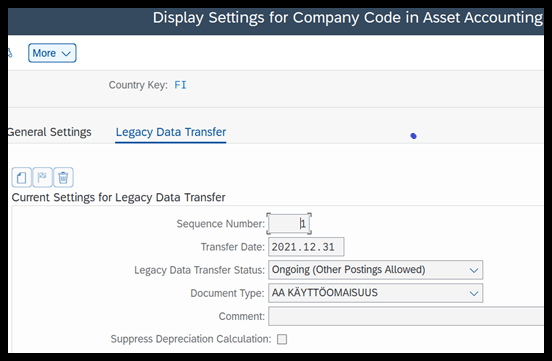Click the Sequence Number field
This screenshot has width=552, height=361.
289,224
